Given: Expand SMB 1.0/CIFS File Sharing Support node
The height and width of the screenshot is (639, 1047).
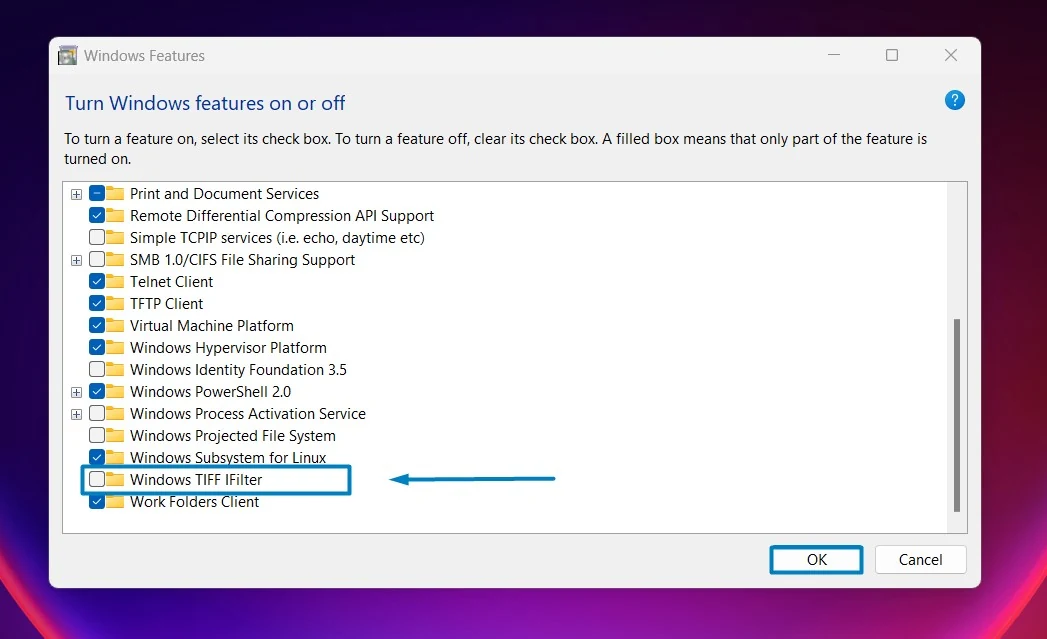Looking at the screenshot, I should 76,260.
